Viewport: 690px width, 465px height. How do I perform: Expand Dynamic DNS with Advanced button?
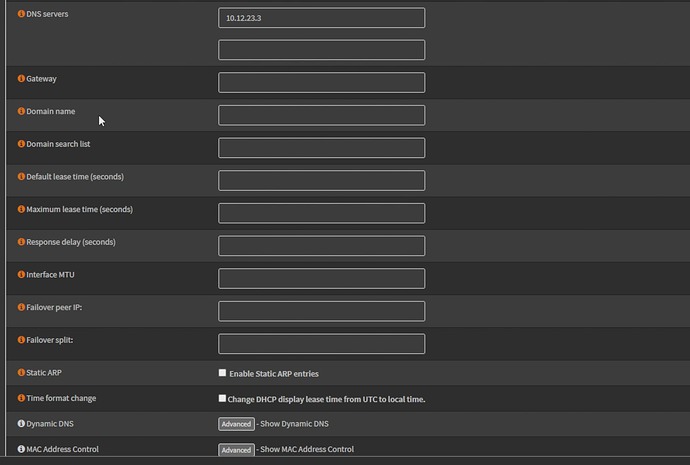coord(236,424)
